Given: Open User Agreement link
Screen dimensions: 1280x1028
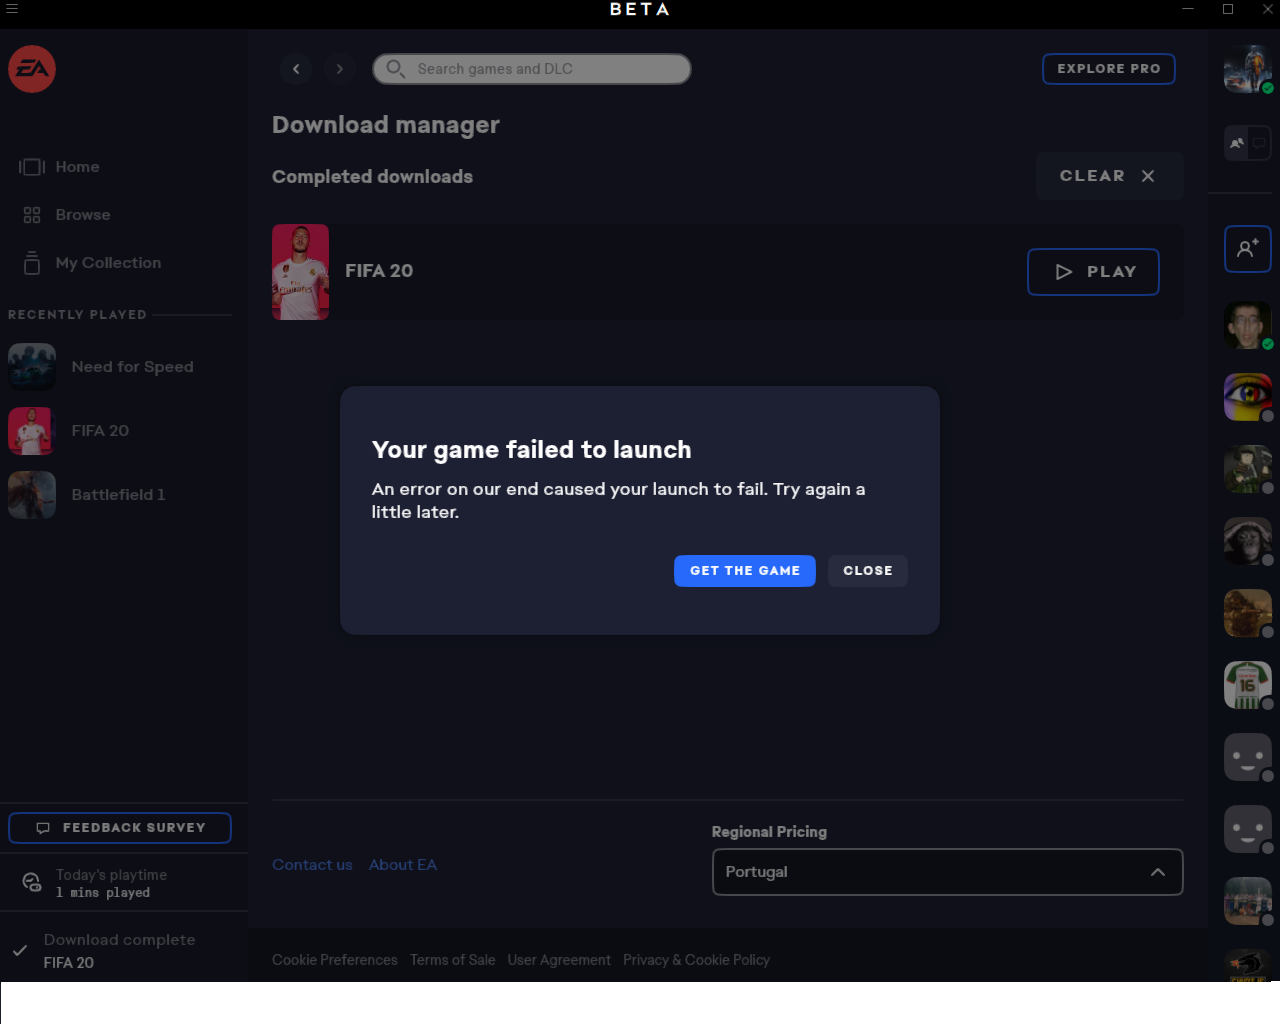Looking at the screenshot, I should tap(559, 960).
